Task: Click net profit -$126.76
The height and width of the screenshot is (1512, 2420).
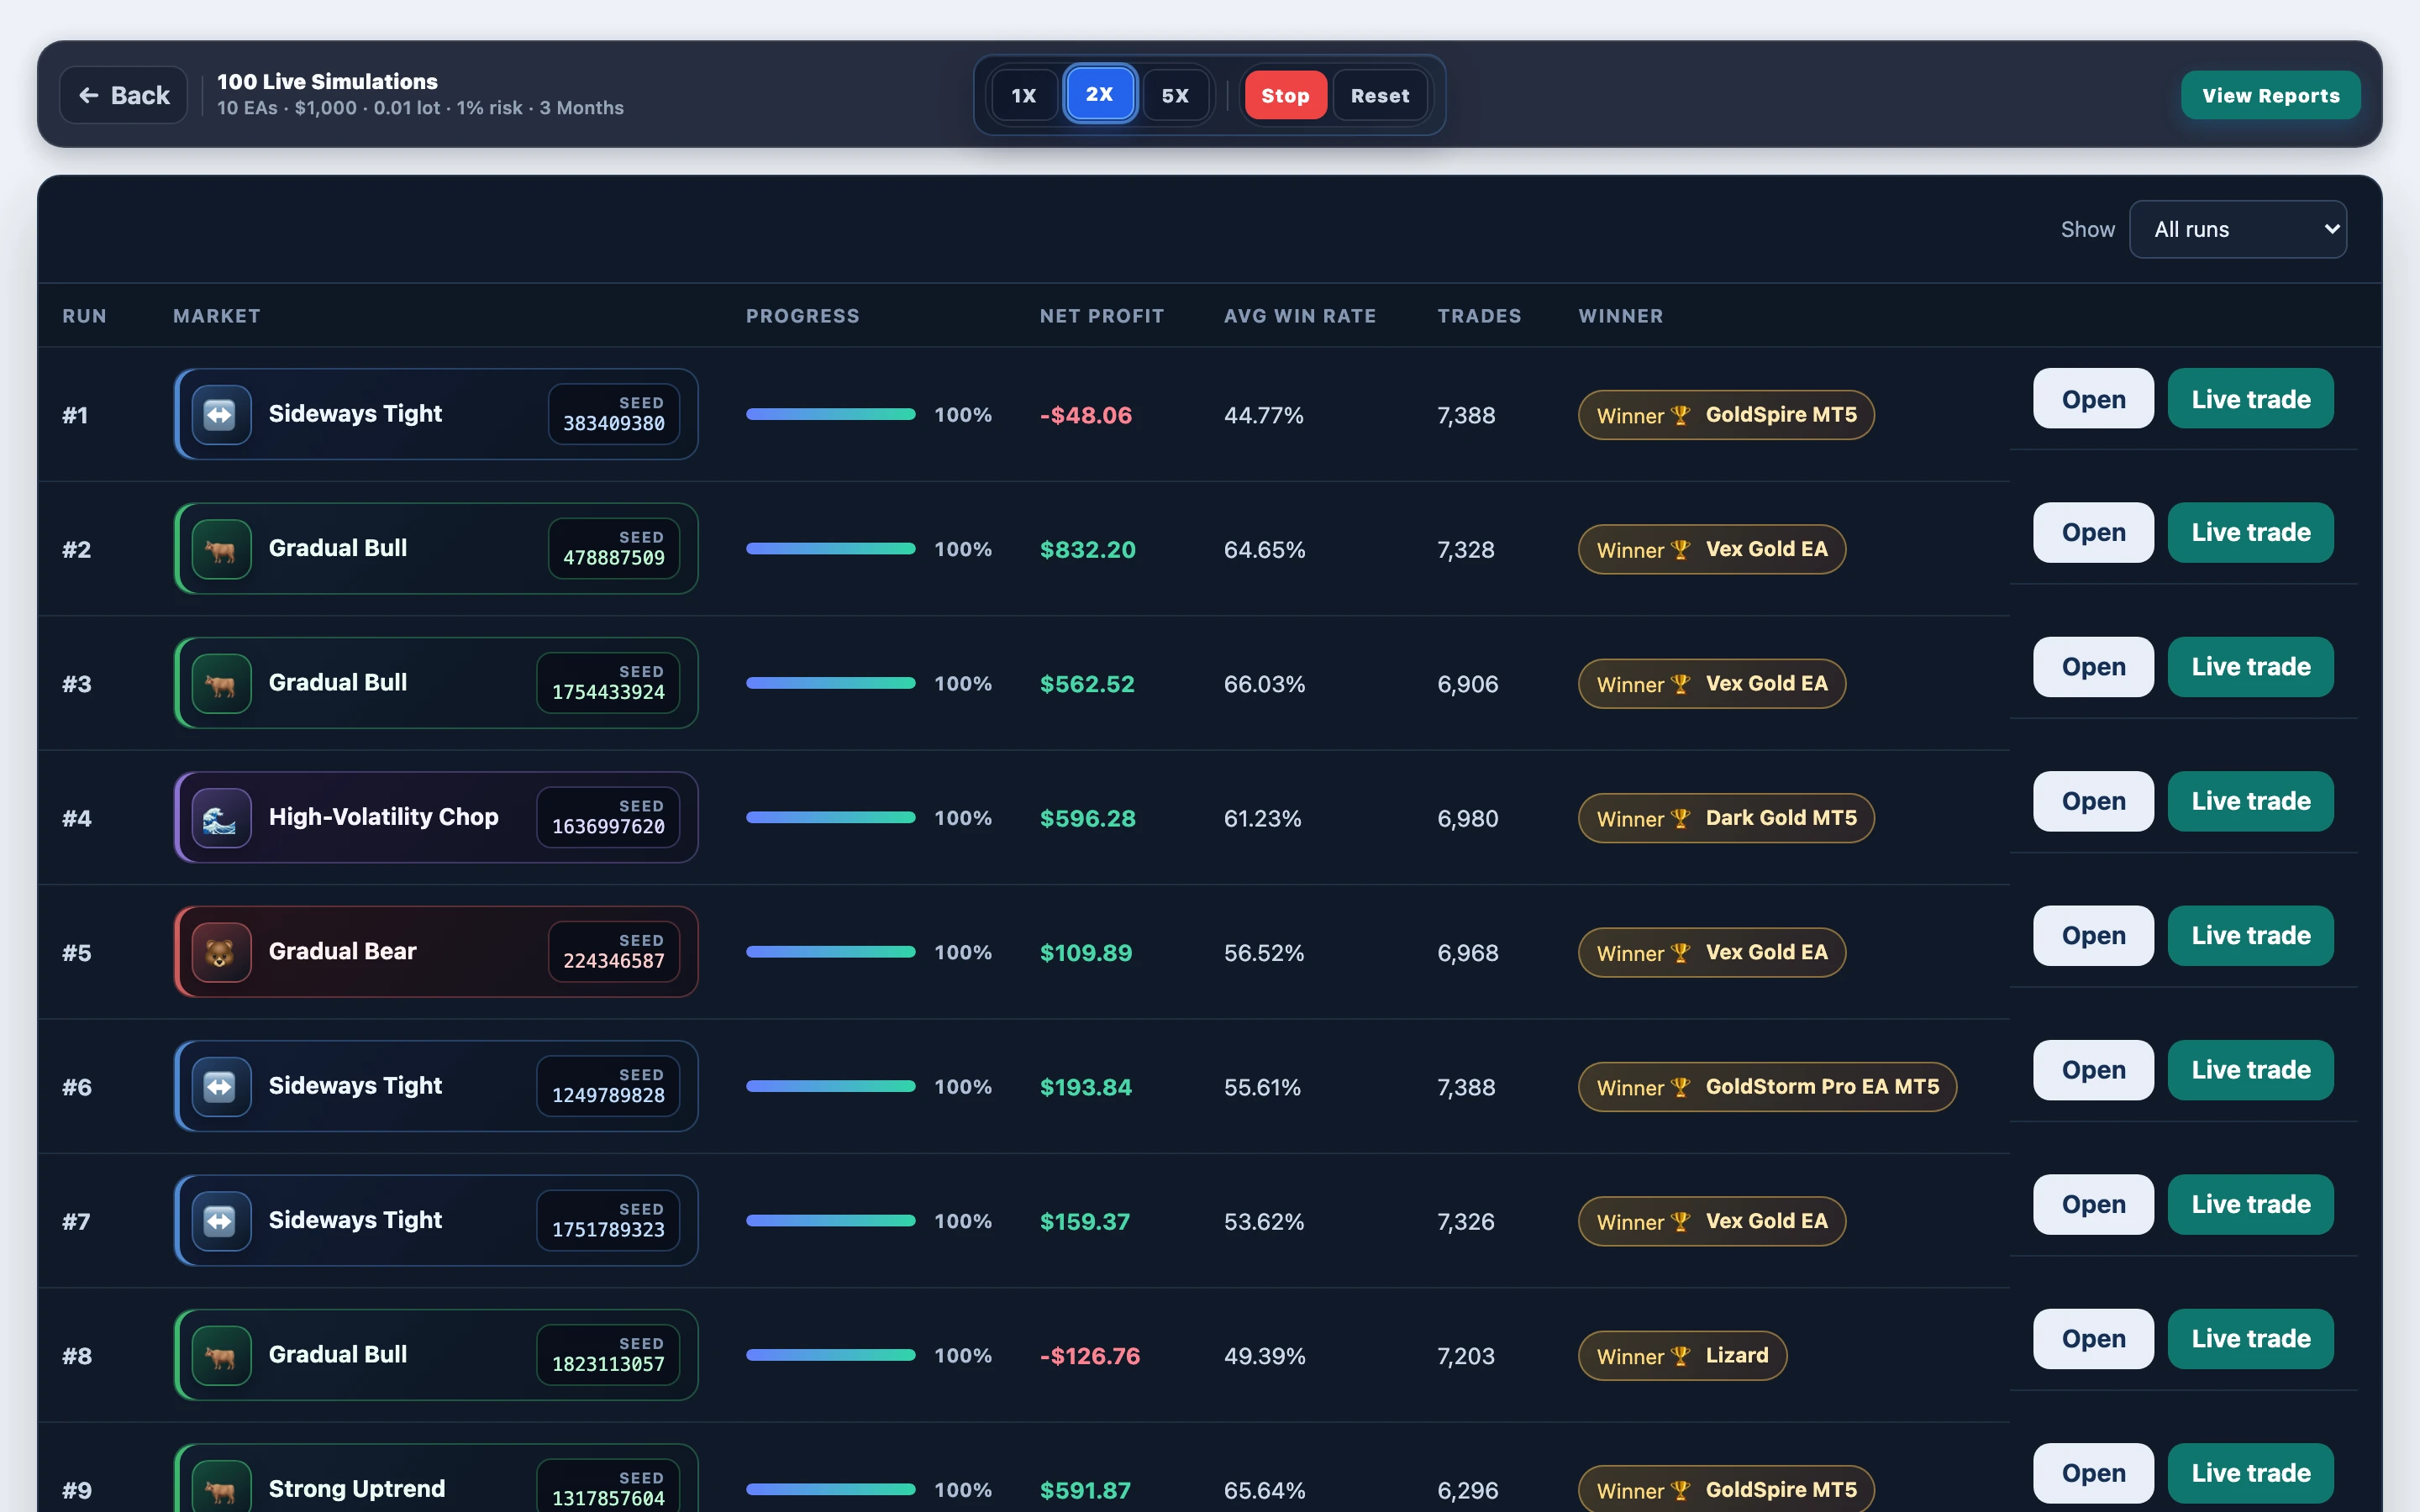Action: 1090,1356
